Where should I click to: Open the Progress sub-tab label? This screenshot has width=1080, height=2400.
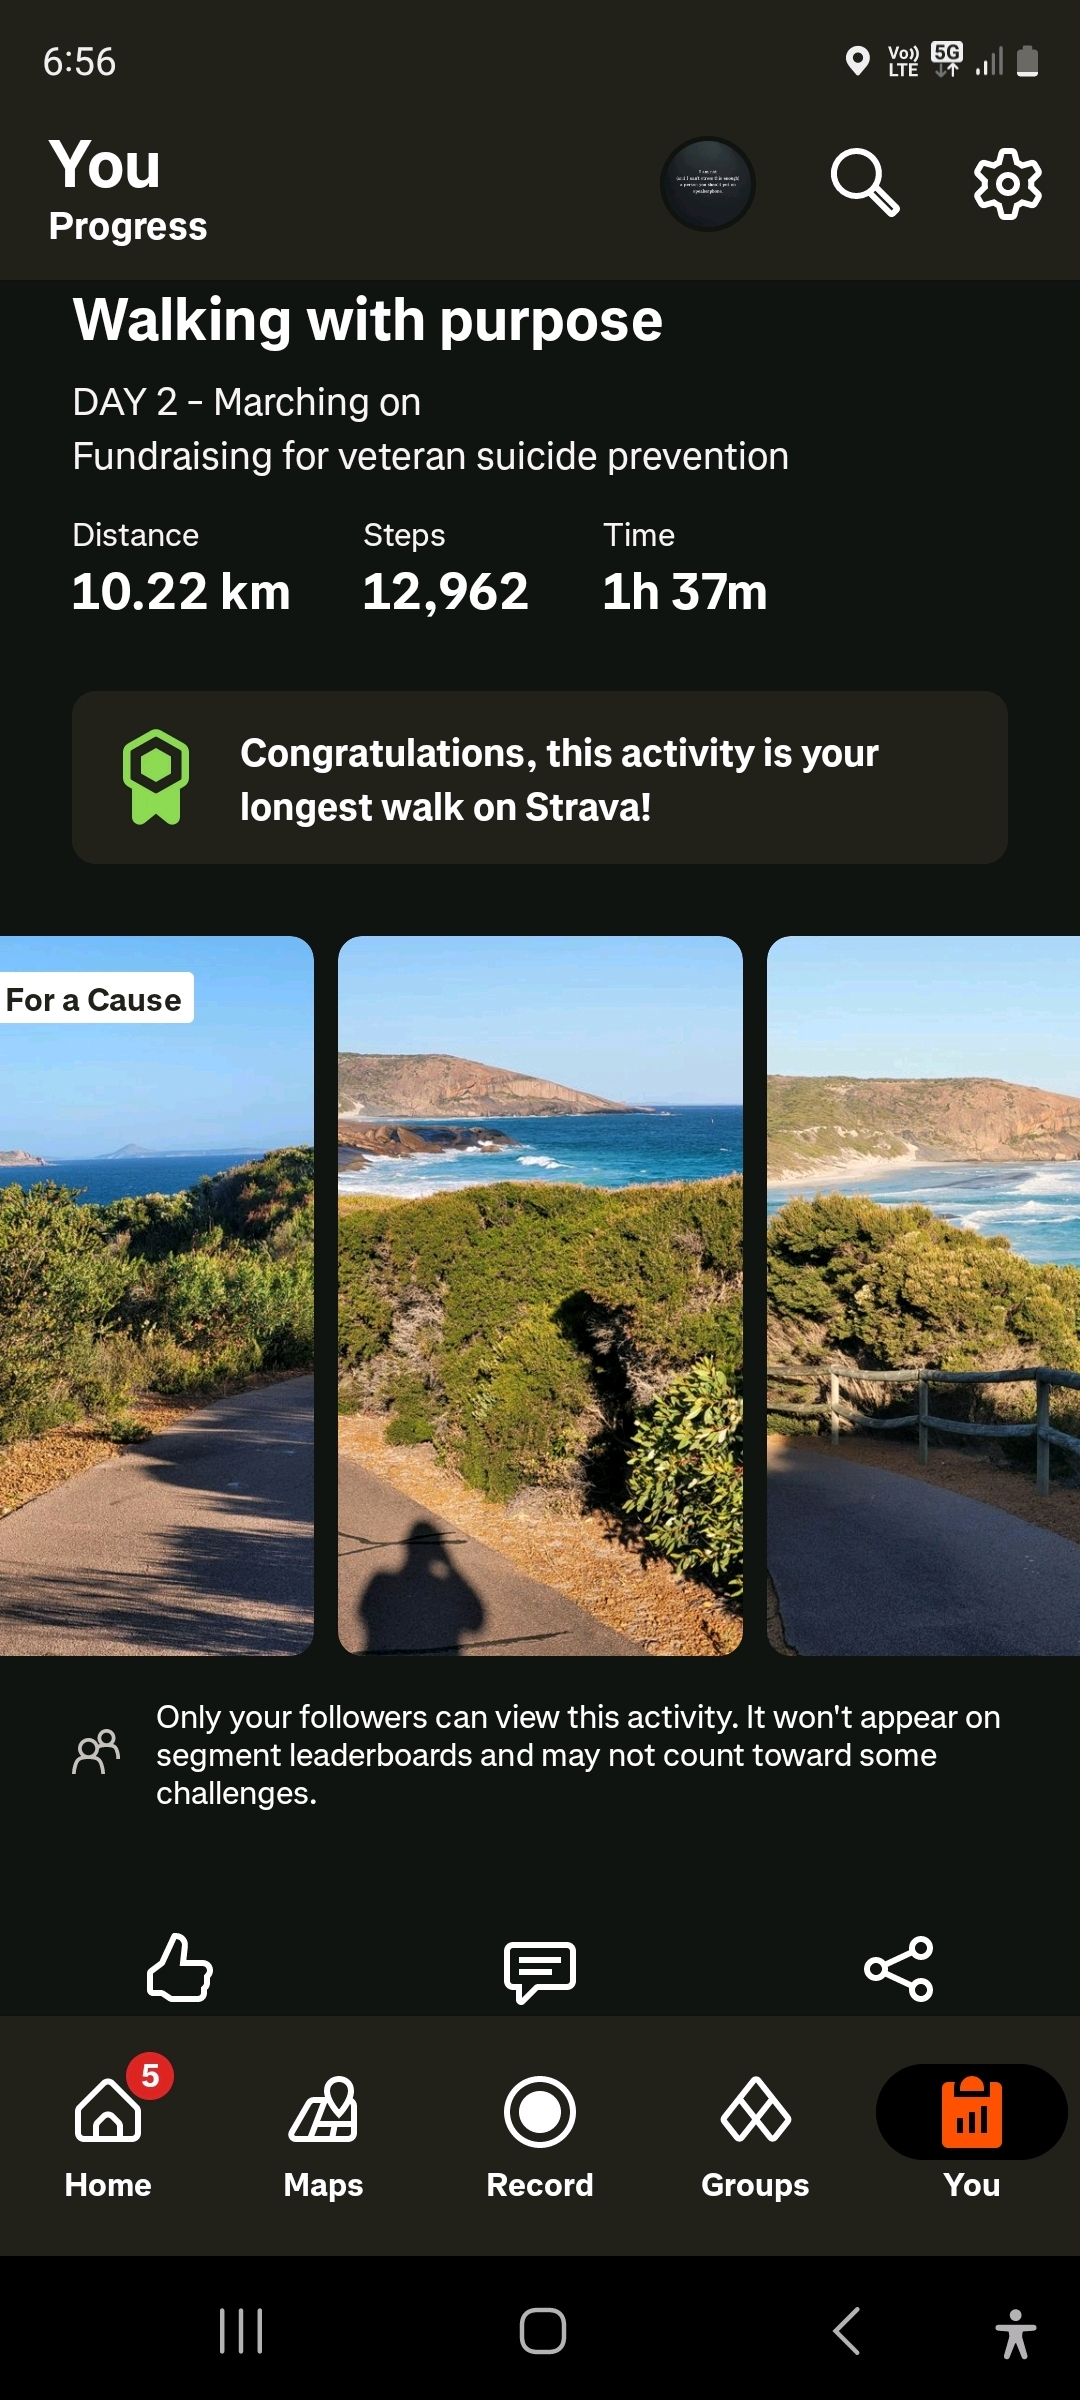[x=128, y=226]
